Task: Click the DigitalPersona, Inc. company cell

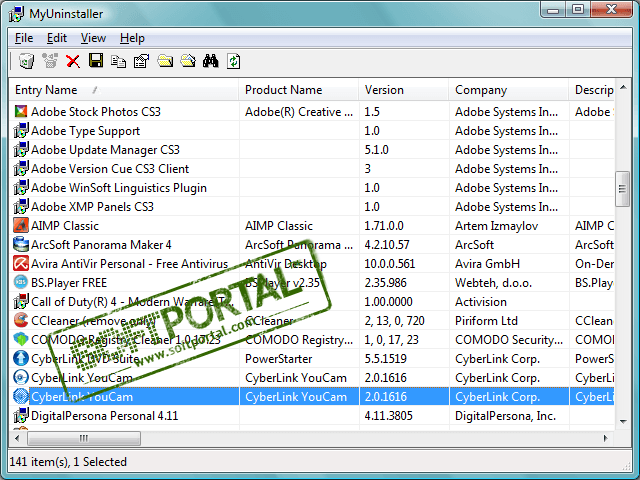Action: (x=506, y=416)
